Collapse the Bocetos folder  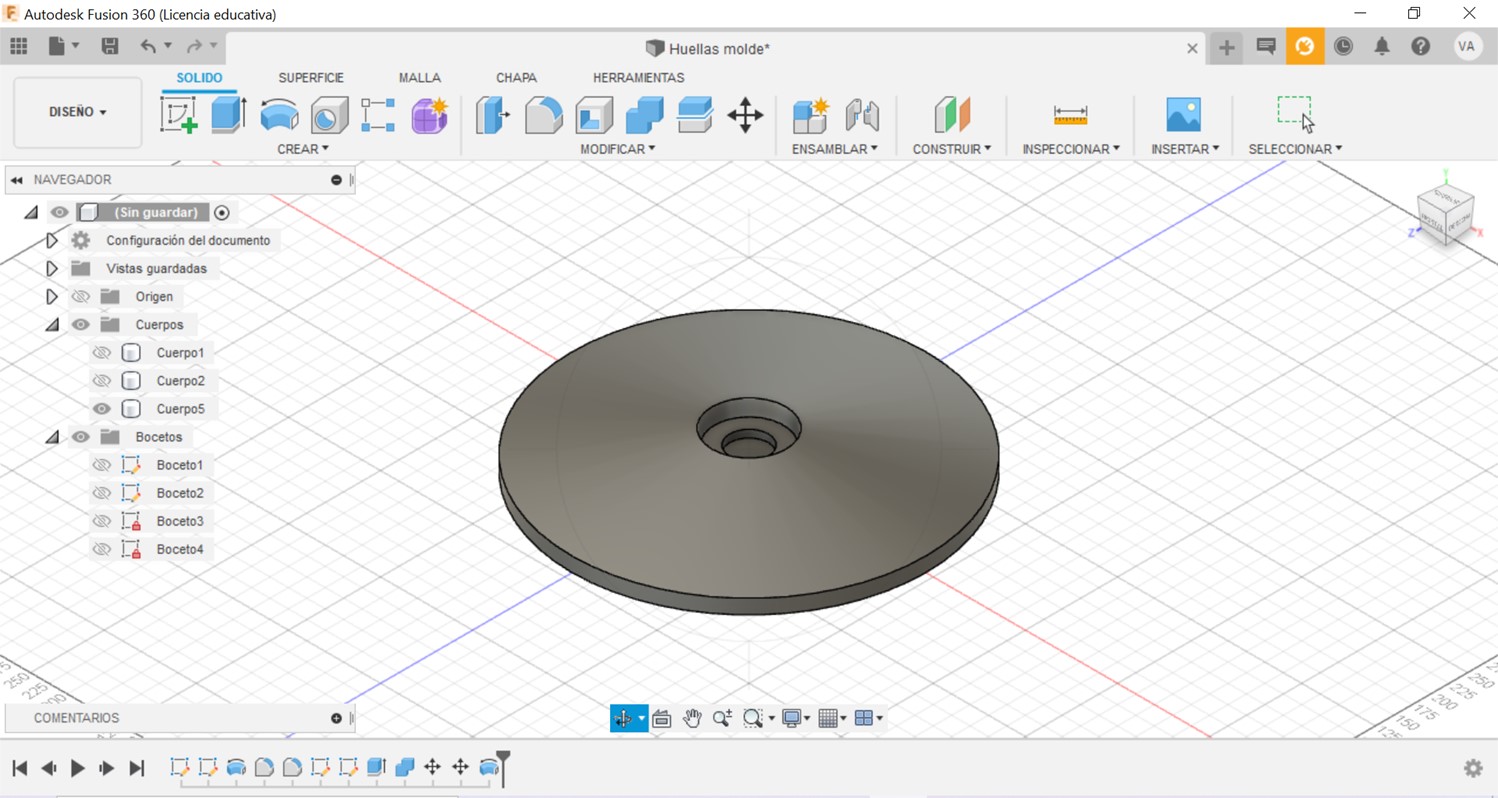pyautogui.click(x=52, y=437)
